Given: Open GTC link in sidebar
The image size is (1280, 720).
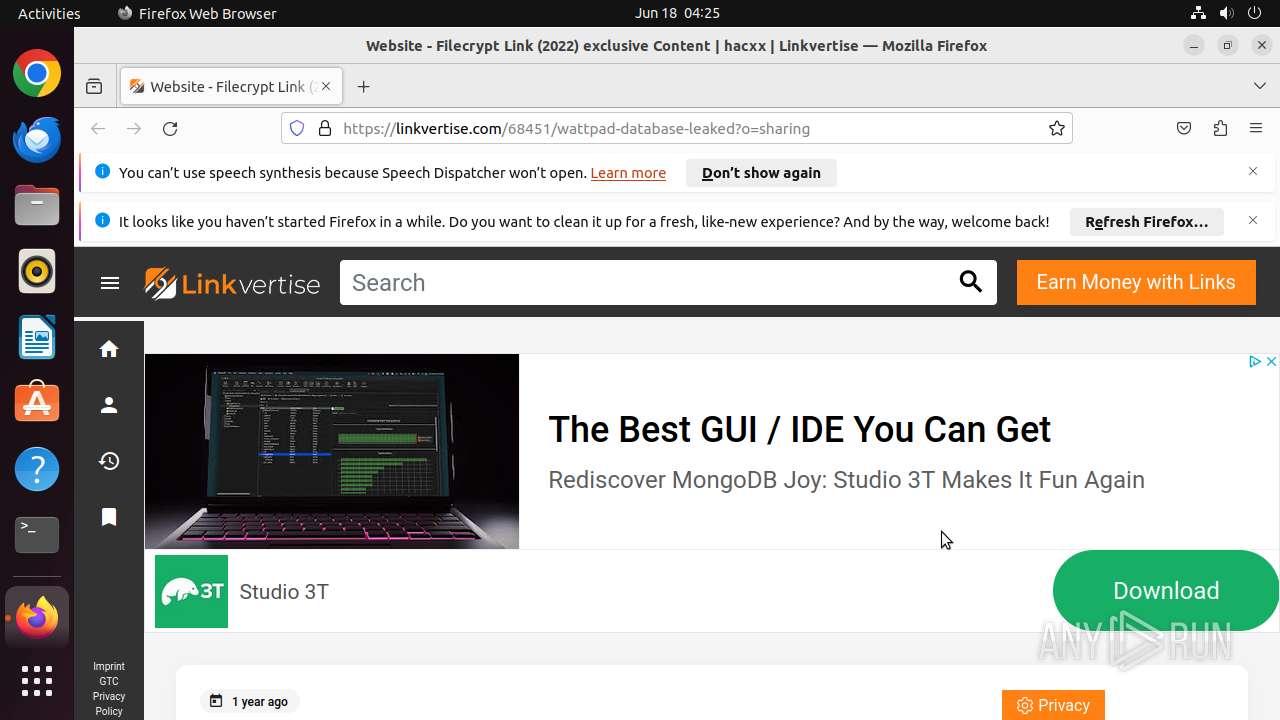Looking at the screenshot, I should pyautogui.click(x=109, y=681).
